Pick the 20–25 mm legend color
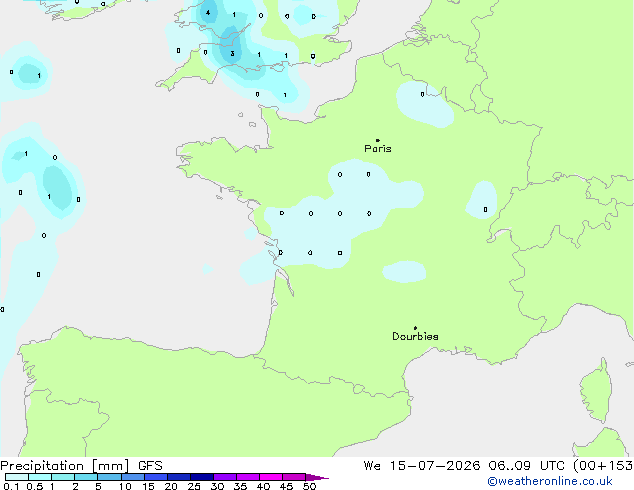The height and width of the screenshot is (490, 634). click(x=178, y=477)
